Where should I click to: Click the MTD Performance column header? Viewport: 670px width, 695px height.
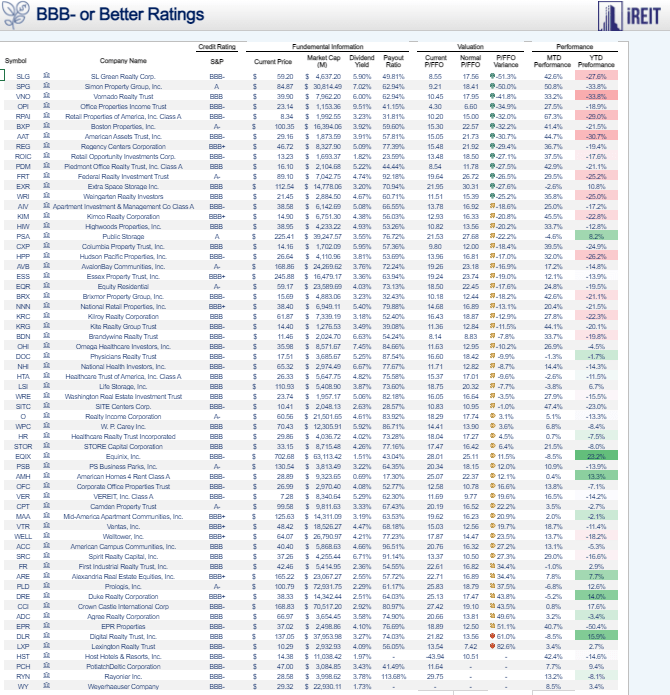[553, 61]
